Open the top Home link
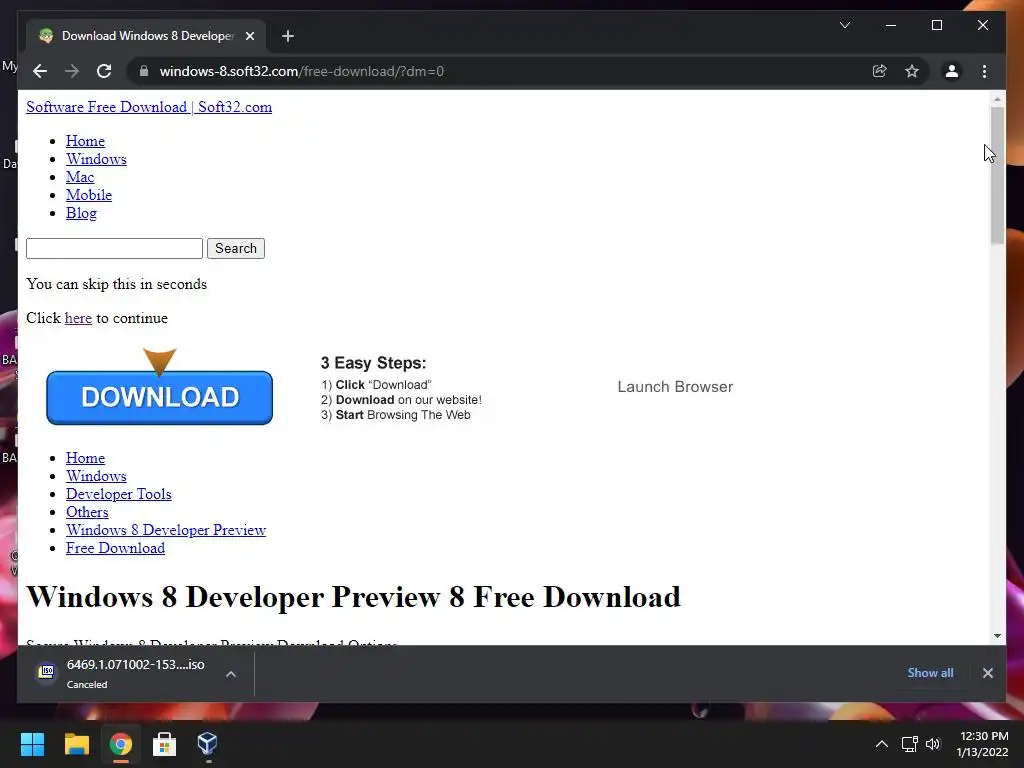 click(85, 141)
